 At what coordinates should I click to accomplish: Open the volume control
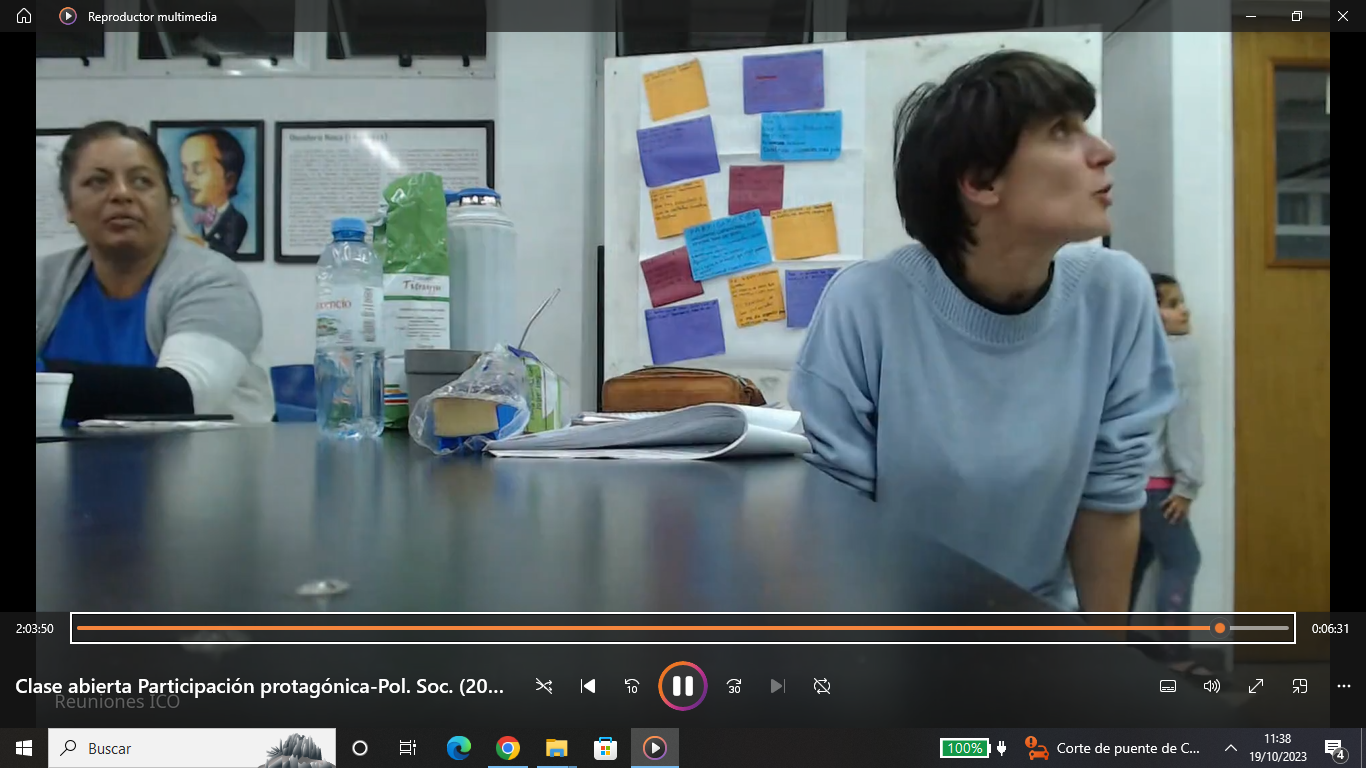[x=1212, y=686]
